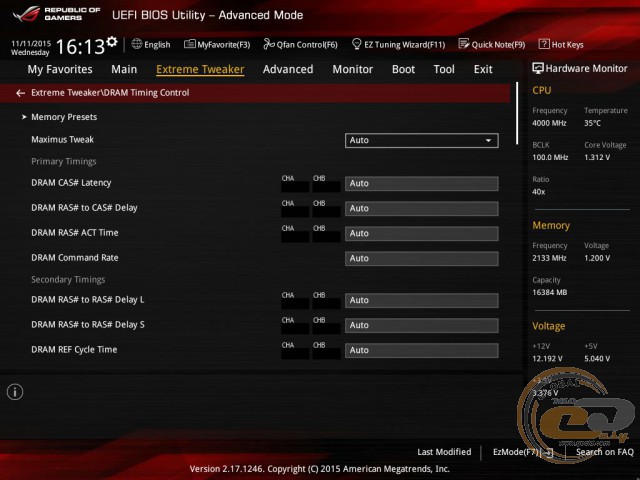Click the Hot Keys question mark icon
This screenshot has width=640, height=480.
pyautogui.click(x=544, y=44)
